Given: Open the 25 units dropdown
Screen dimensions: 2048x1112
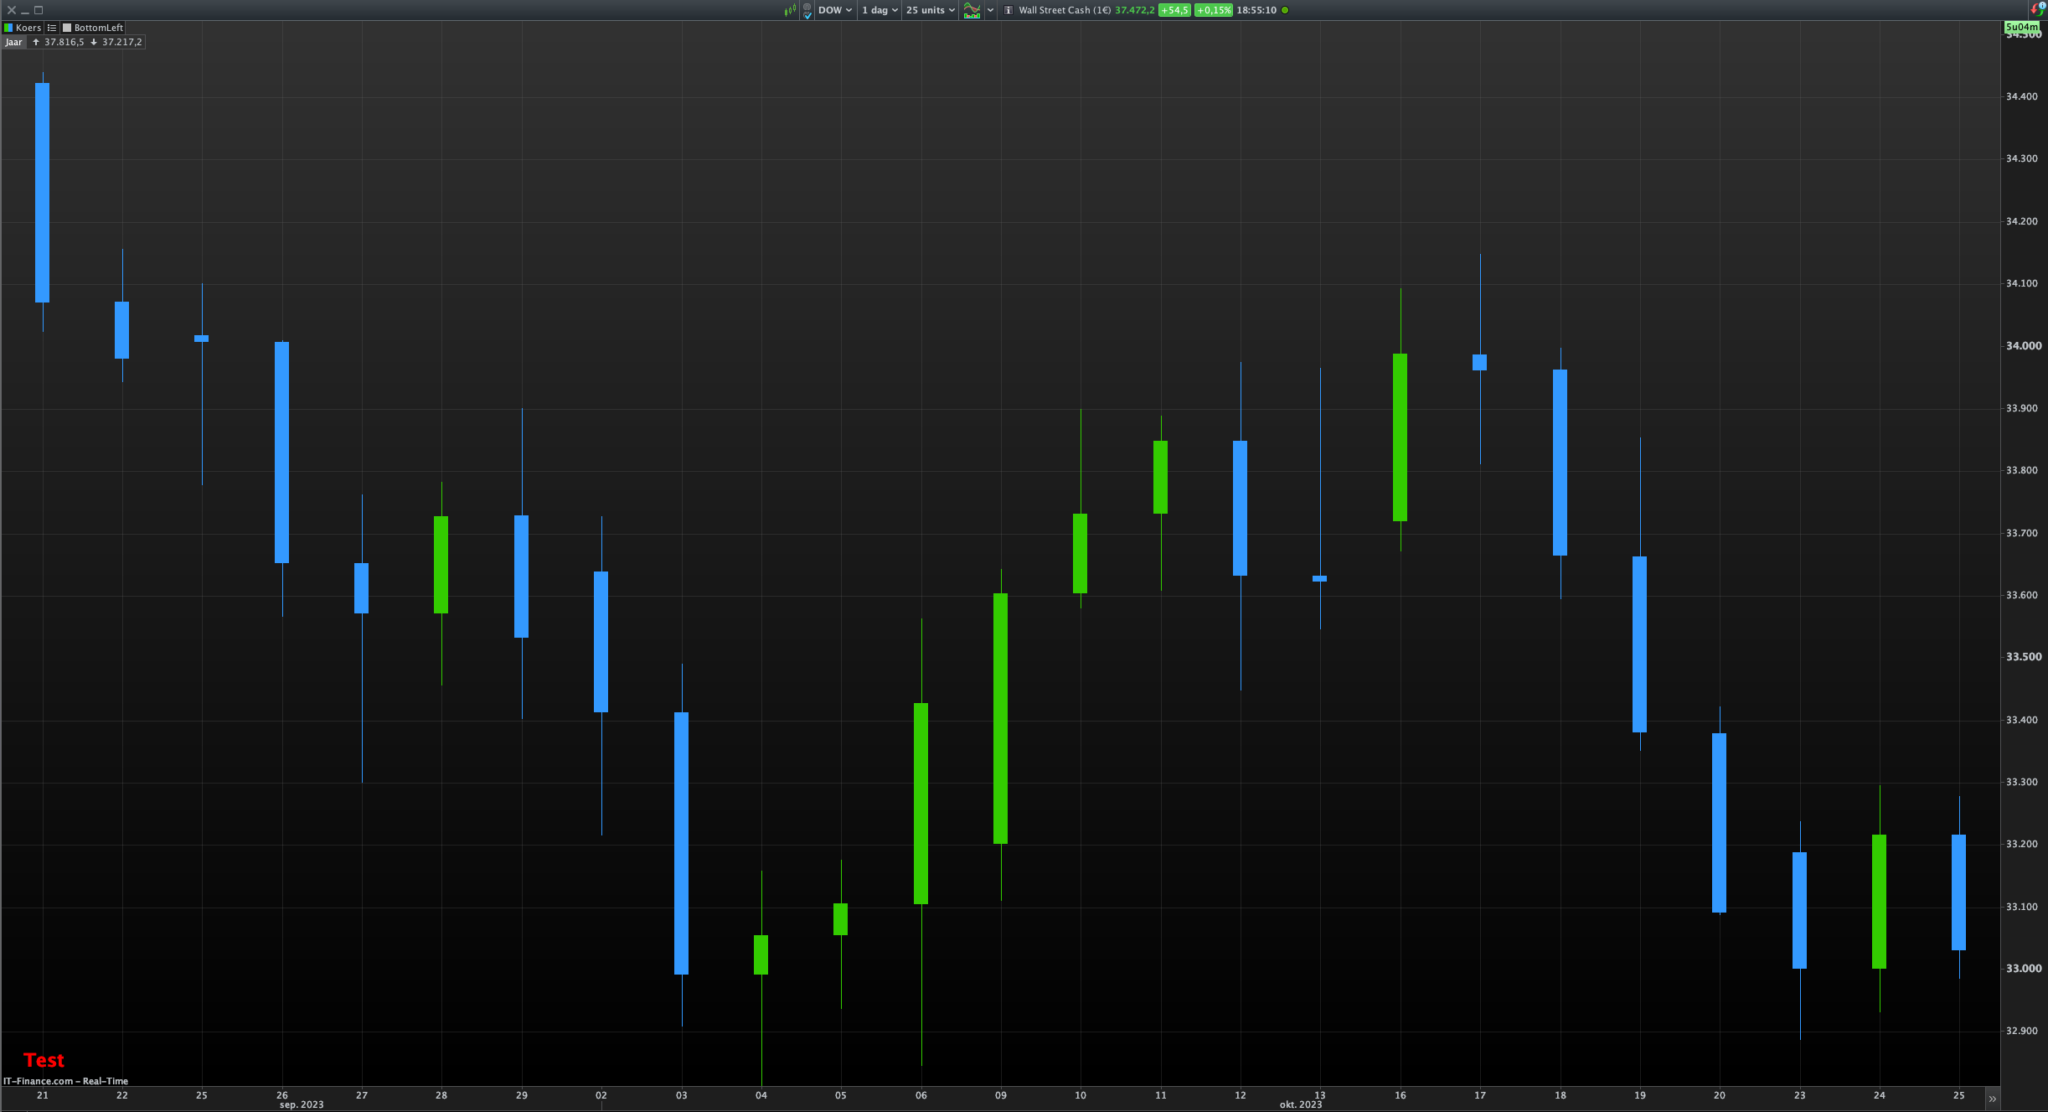Looking at the screenshot, I should (x=930, y=10).
